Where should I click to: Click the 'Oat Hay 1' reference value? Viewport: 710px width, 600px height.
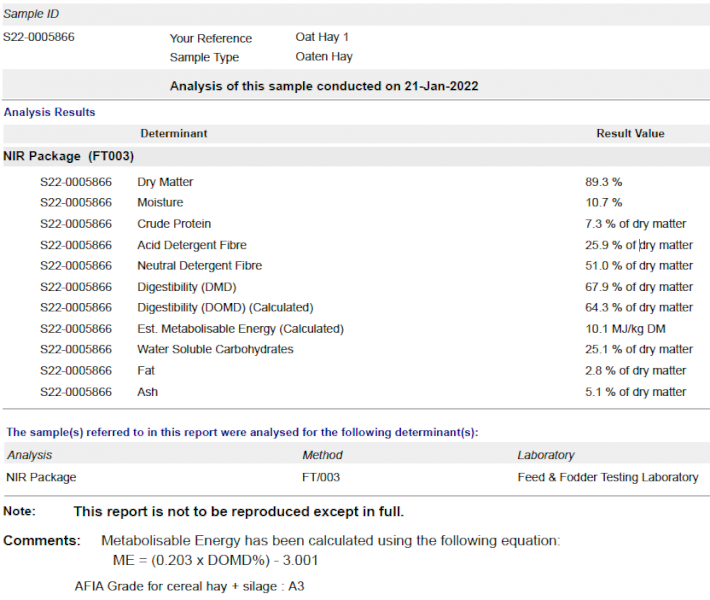pyautogui.click(x=322, y=37)
